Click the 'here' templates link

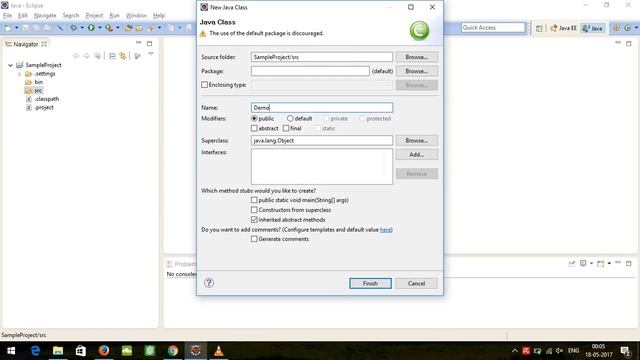(x=385, y=230)
